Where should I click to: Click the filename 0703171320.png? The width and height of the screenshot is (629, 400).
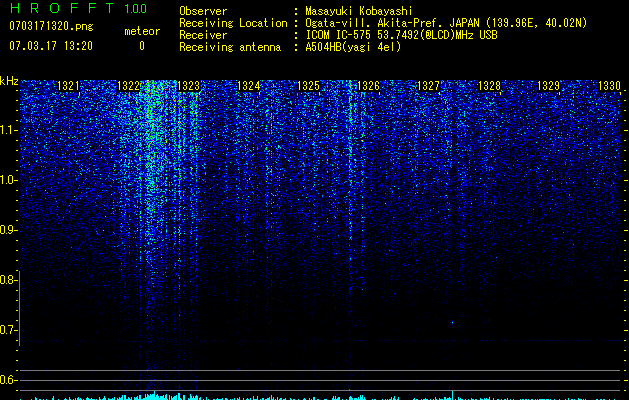pos(51,27)
